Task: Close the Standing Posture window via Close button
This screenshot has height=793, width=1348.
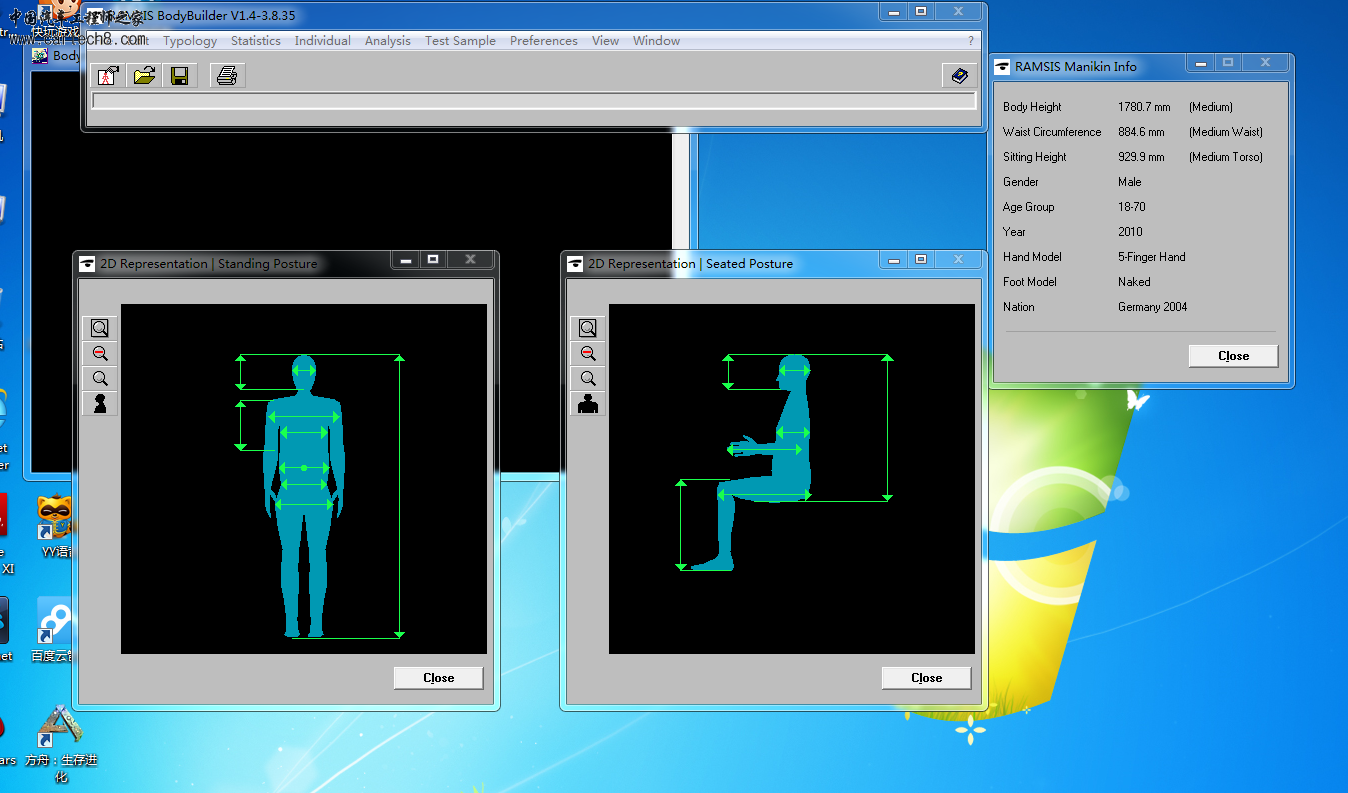Action: tap(438, 678)
